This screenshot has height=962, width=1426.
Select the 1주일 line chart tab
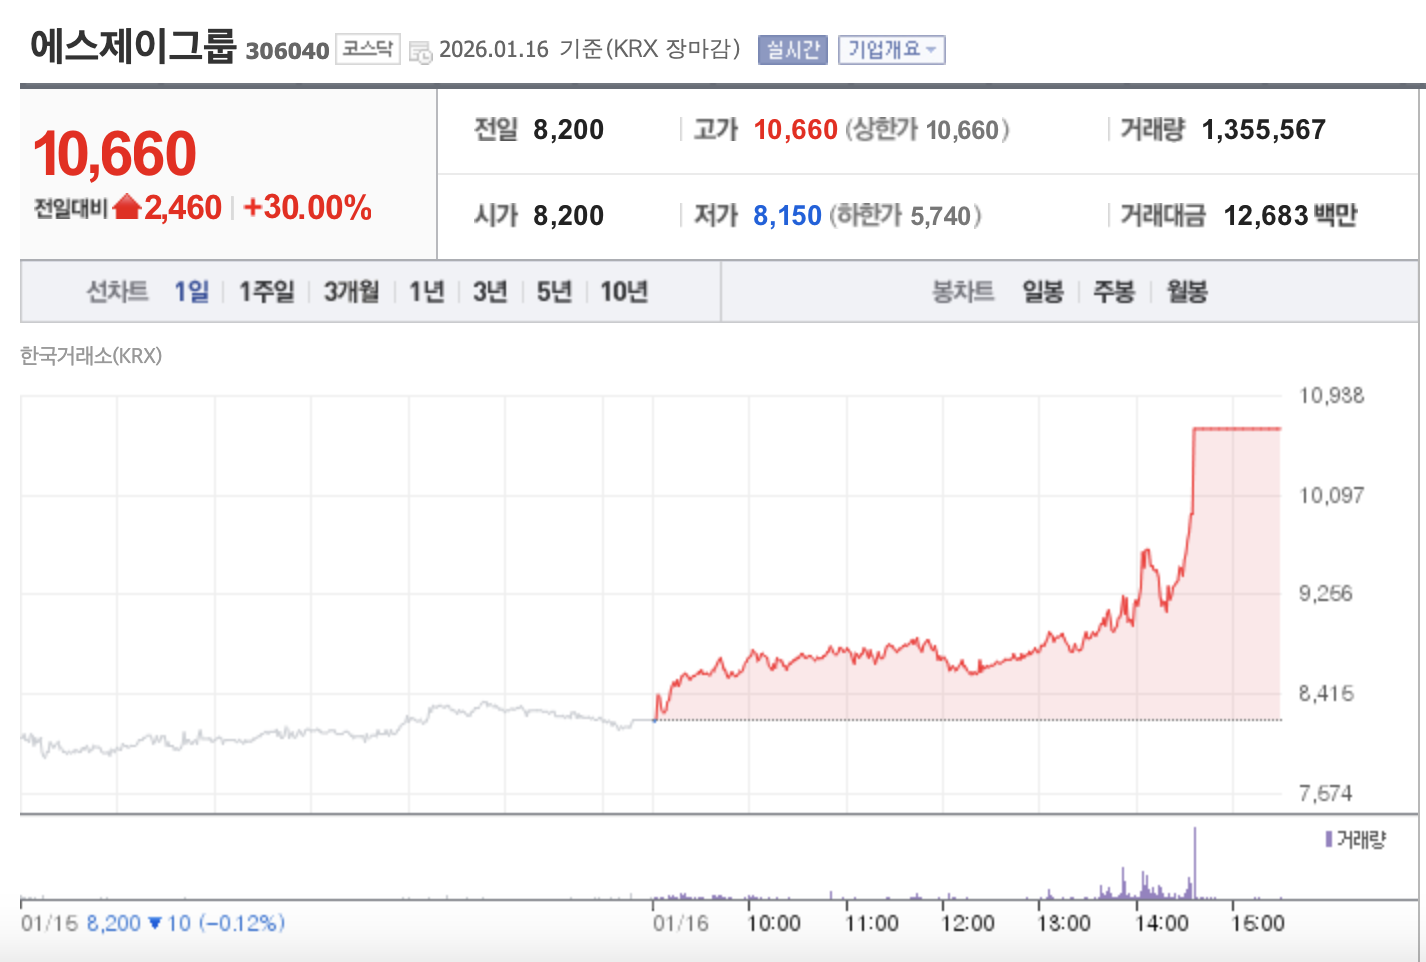267,291
